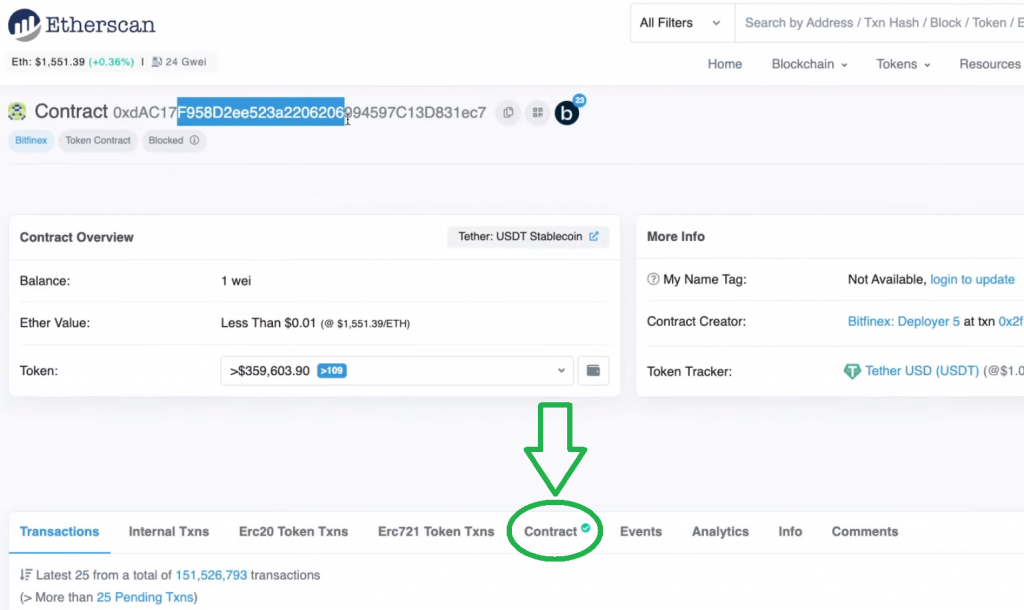Open 25 Pending Txns link
This screenshot has width=1024, height=610.
pyautogui.click(x=145, y=597)
